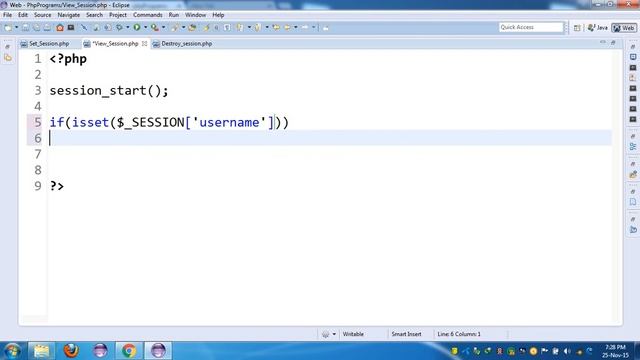Click the volume icon in system tray
The height and width of the screenshot is (360, 640).
click(567, 351)
